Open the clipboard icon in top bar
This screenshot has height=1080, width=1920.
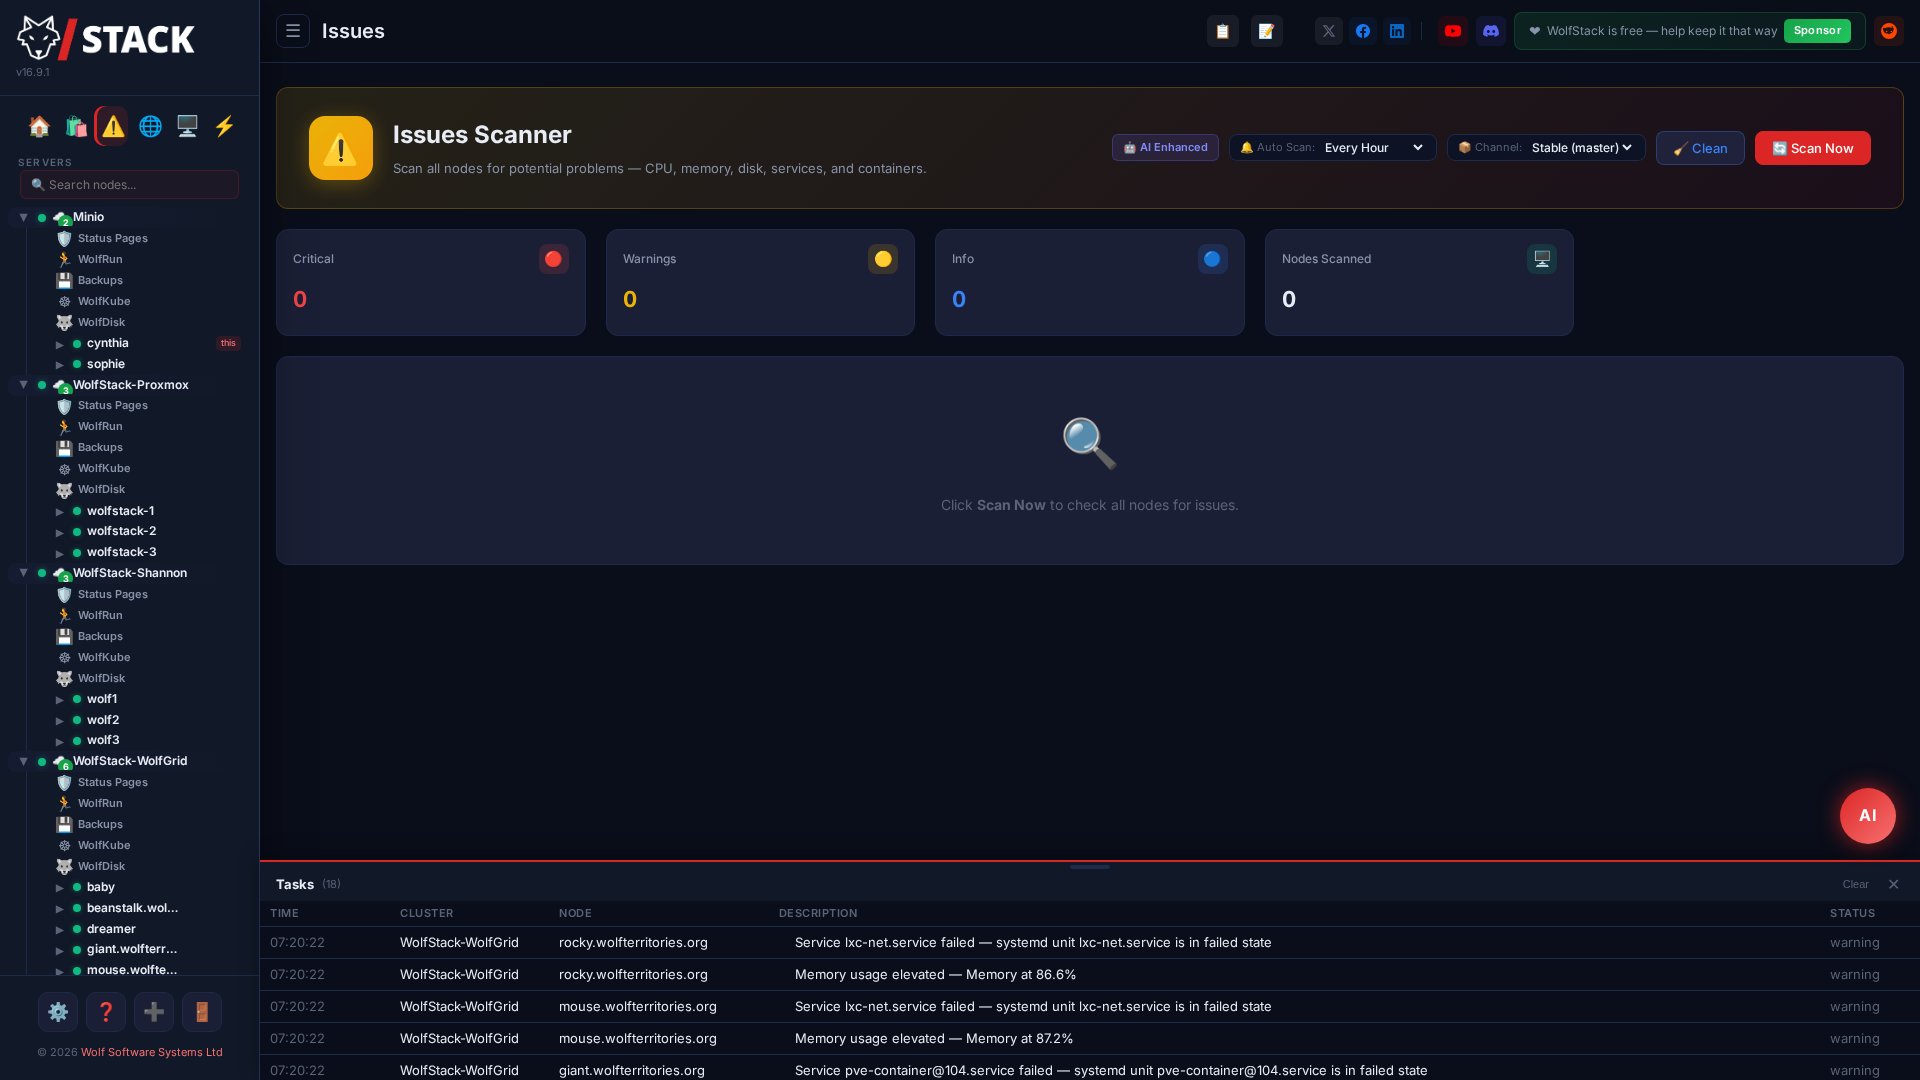point(1222,31)
